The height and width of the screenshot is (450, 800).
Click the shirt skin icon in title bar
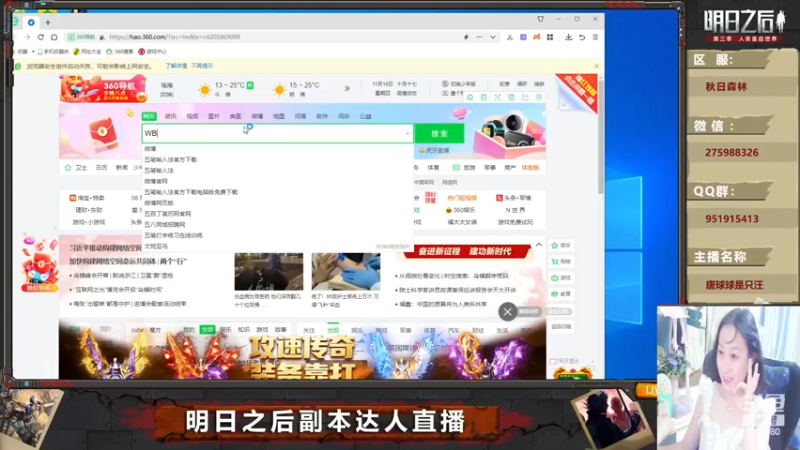pyautogui.click(x=540, y=19)
